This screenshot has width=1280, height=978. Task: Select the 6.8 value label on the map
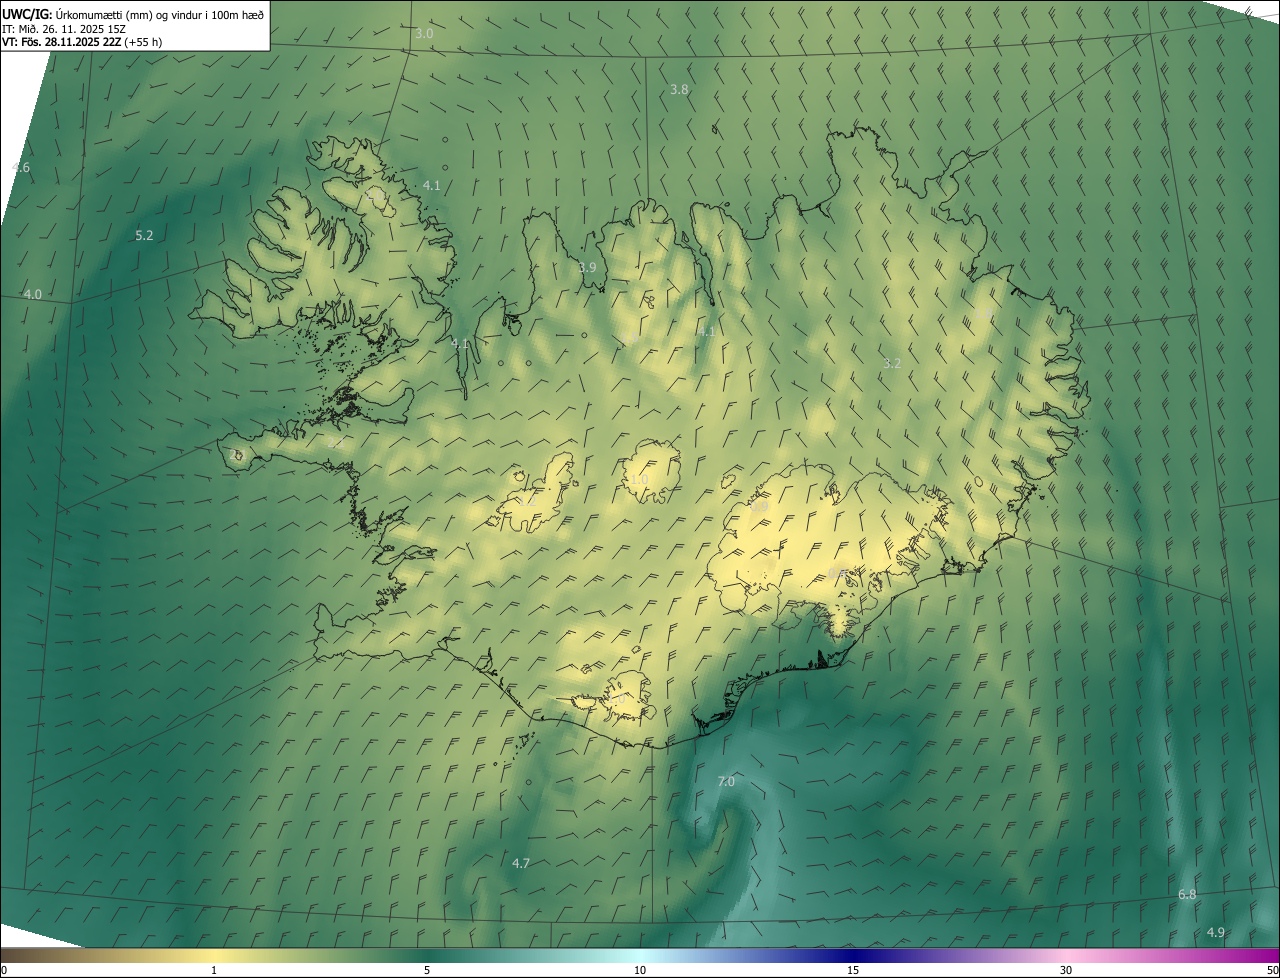point(1187,895)
